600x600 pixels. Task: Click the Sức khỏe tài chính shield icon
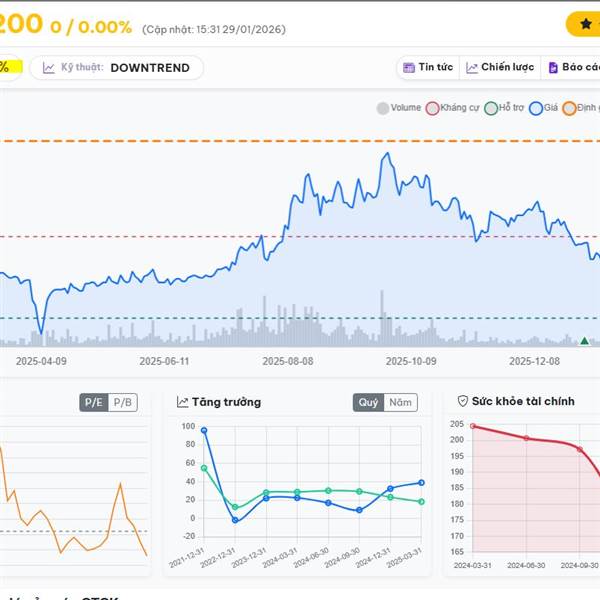click(x=463, y=401)
